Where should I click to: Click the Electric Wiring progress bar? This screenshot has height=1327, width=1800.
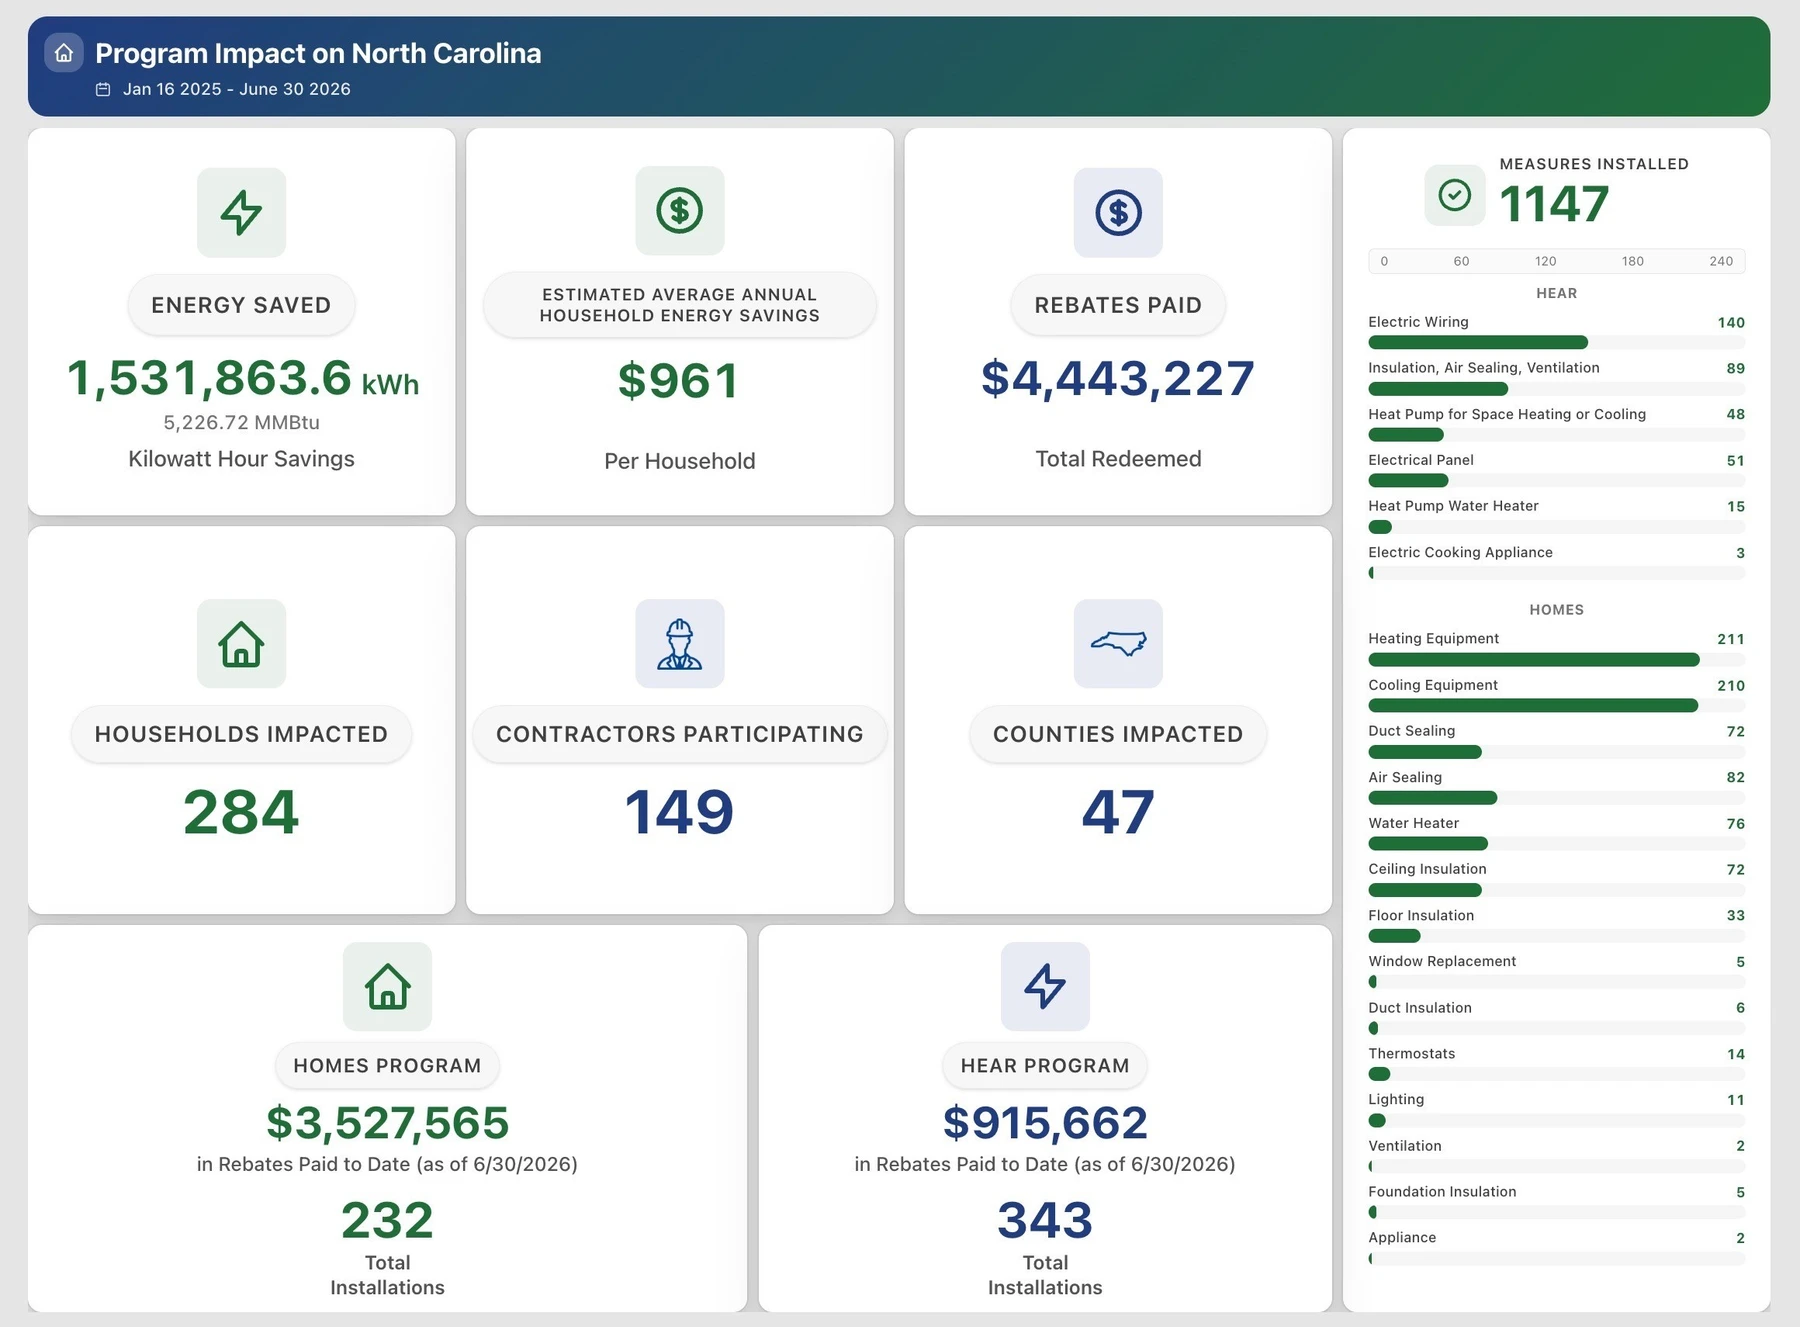1556,342
